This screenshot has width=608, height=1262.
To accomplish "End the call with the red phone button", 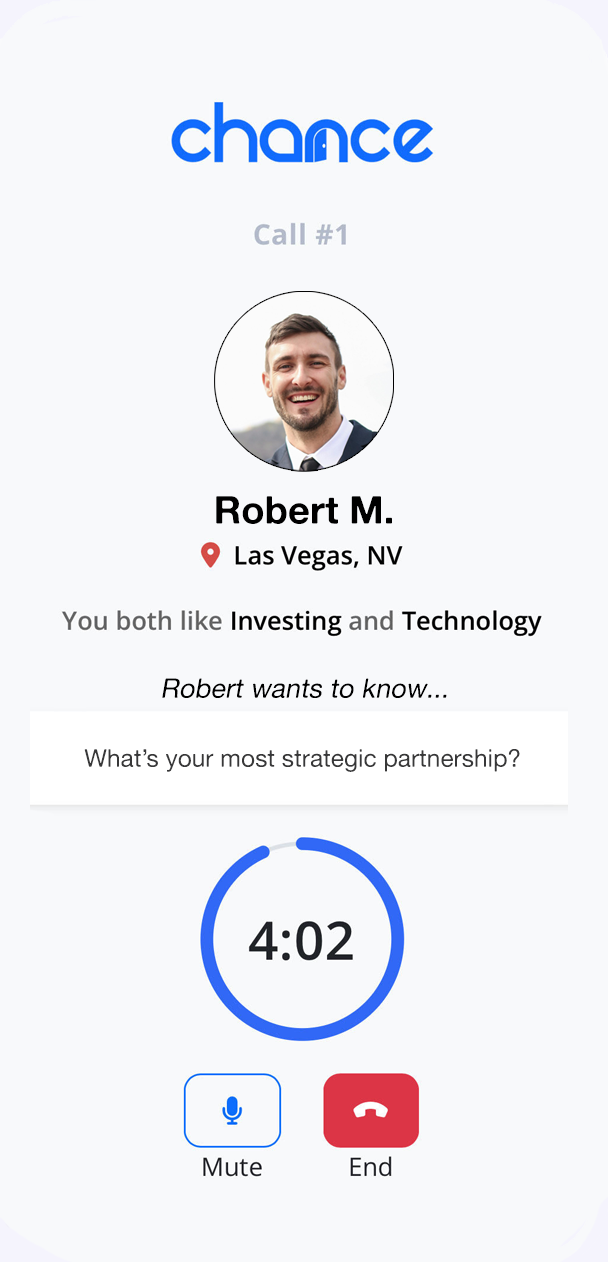I will [371, 1110].
